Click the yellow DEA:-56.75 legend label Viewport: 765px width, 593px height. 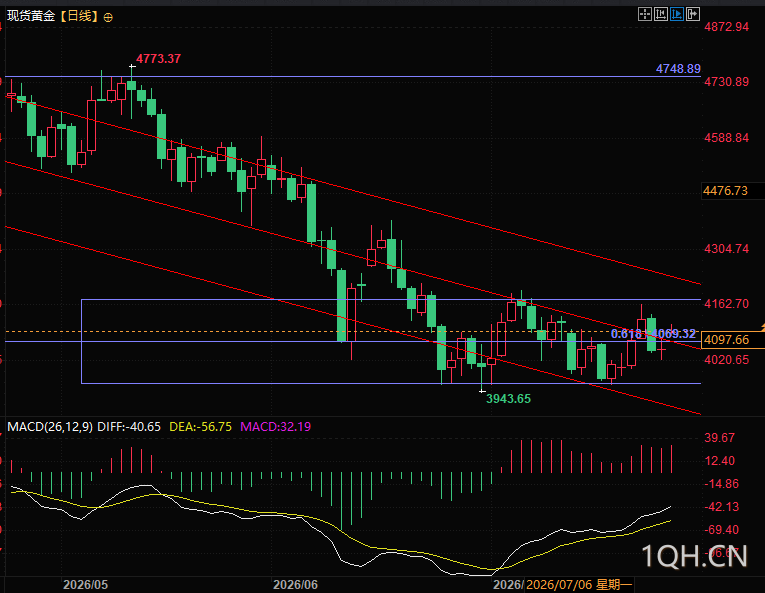pyautogui.click(x=201, y=427)
